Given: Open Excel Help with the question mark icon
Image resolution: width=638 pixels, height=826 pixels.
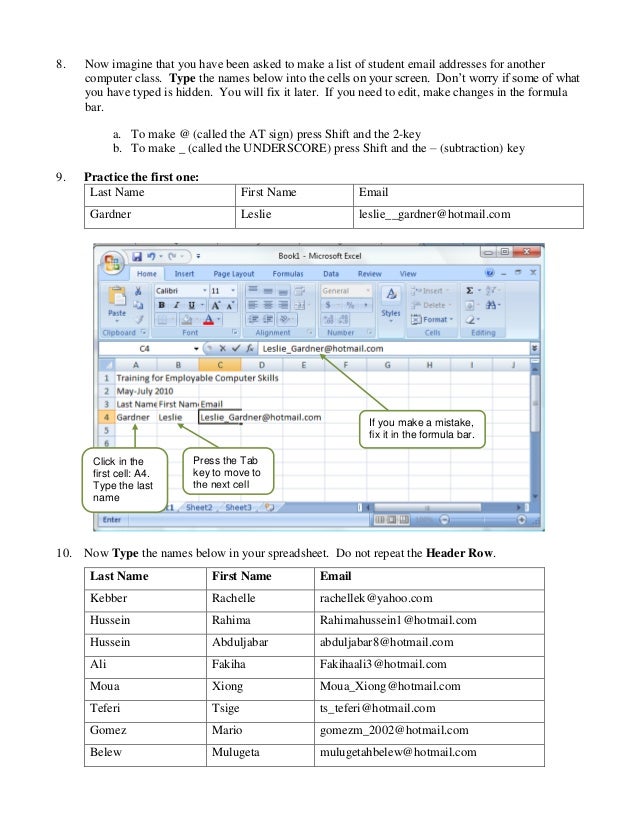Looking at the screenshot, I should [x=489, y=272].
